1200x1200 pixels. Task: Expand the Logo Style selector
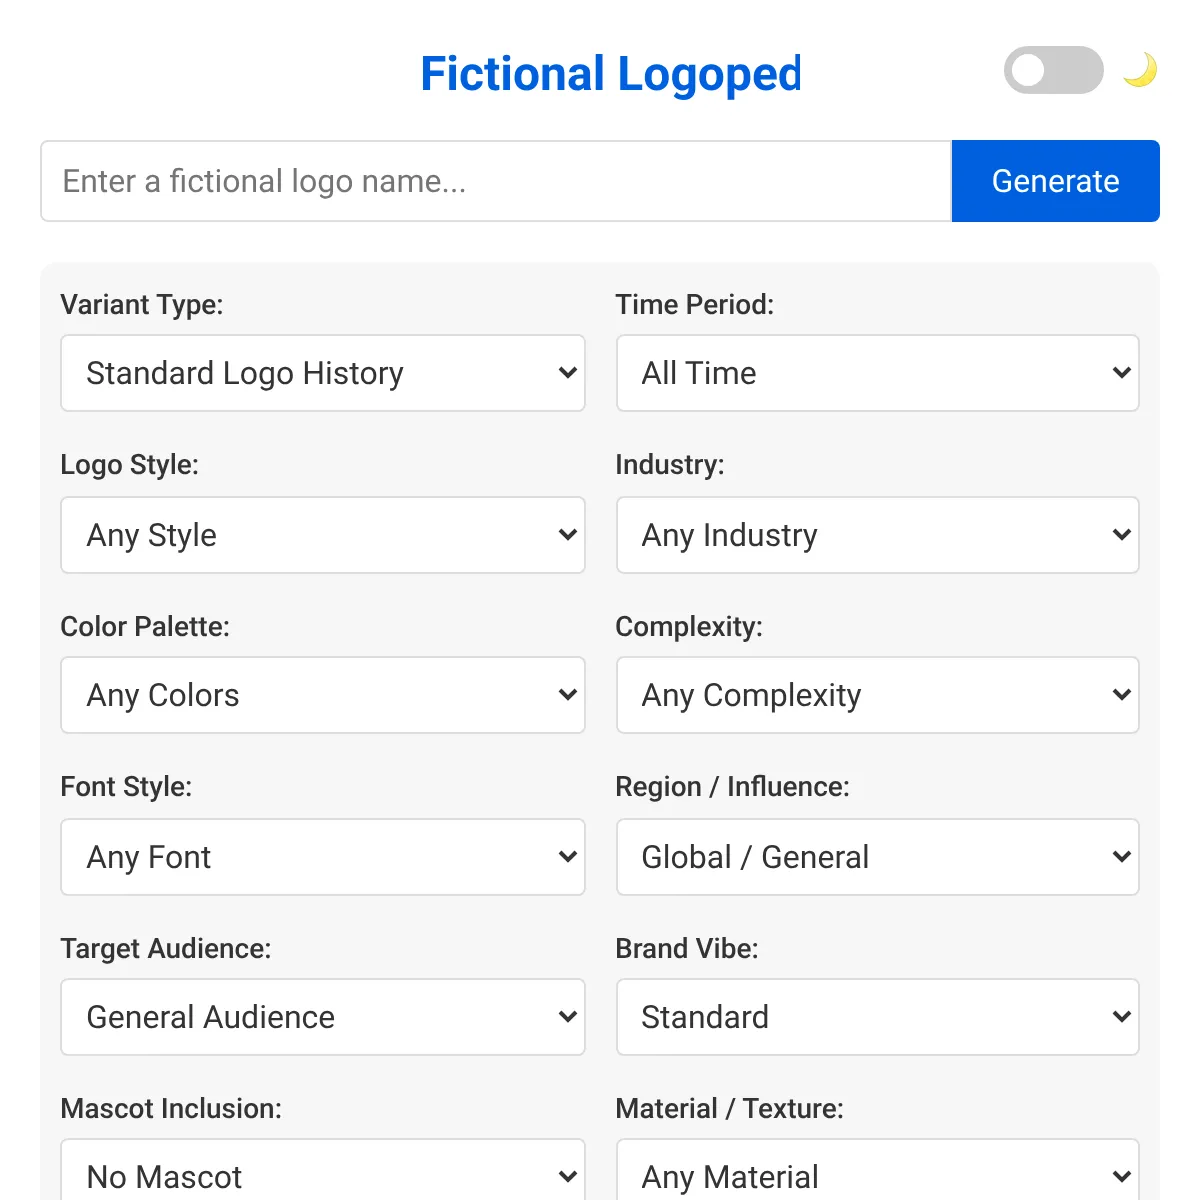[x=323, y=535]
